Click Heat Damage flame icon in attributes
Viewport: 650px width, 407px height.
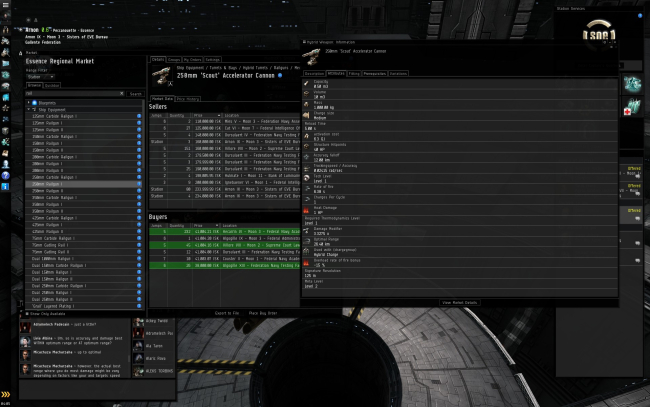point(306,210)
